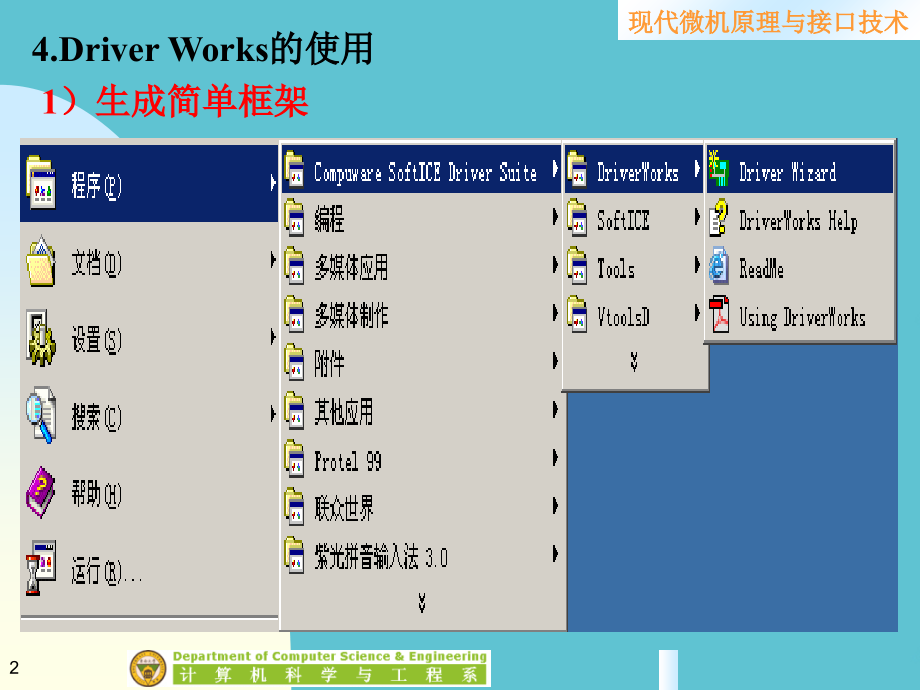
Task: Click the ReadMe Internet Explorer icon
Action: pos(719,266)
